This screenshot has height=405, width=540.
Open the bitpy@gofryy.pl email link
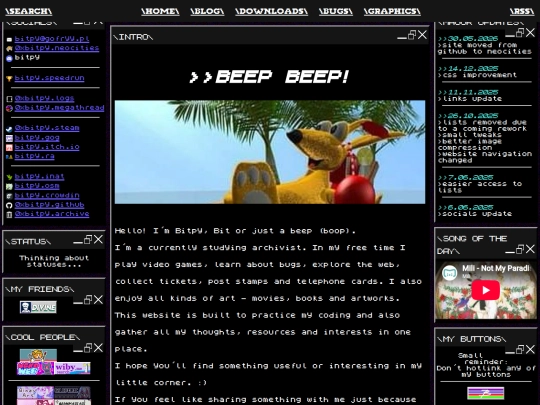click(52, 39)
